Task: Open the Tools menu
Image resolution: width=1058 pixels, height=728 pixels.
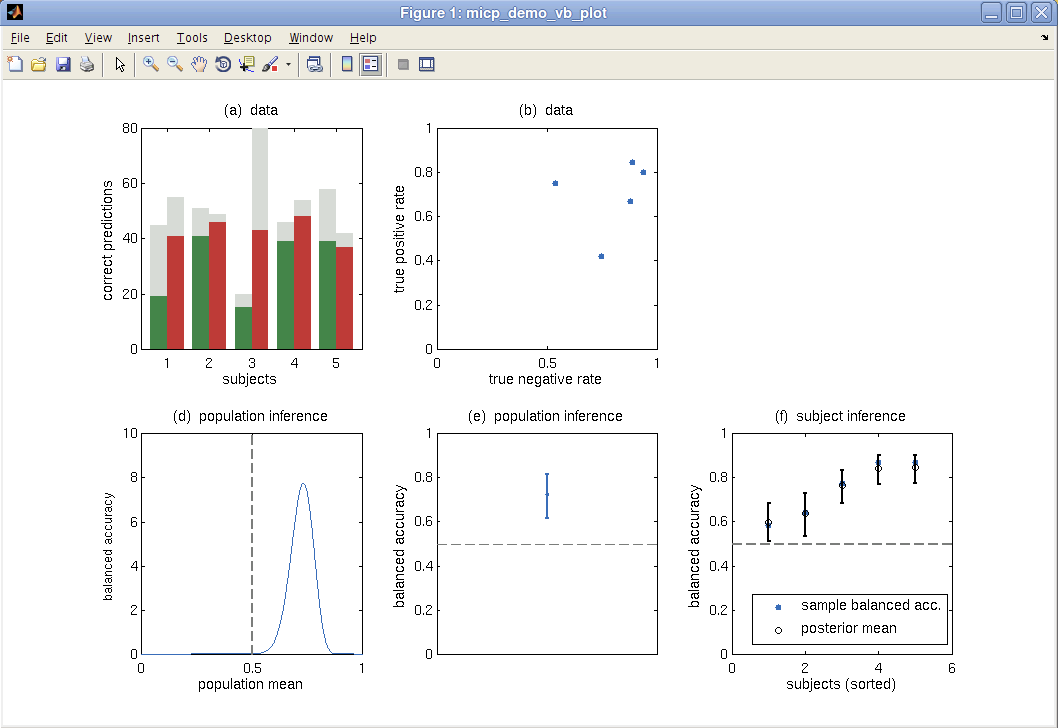Action: point(192,38)
